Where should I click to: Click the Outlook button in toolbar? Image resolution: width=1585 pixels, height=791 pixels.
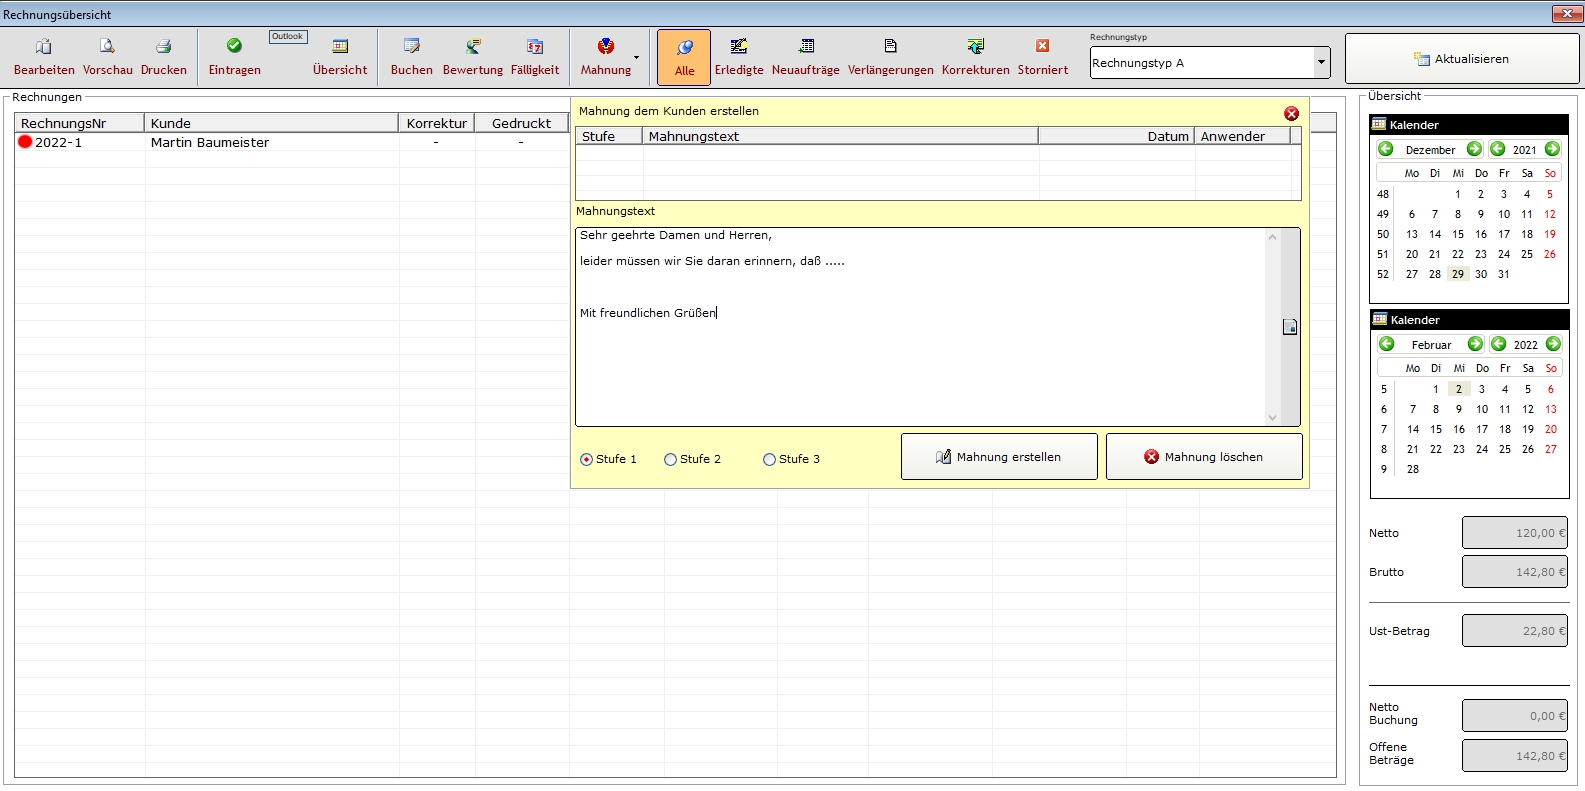(x=288, y=37)
